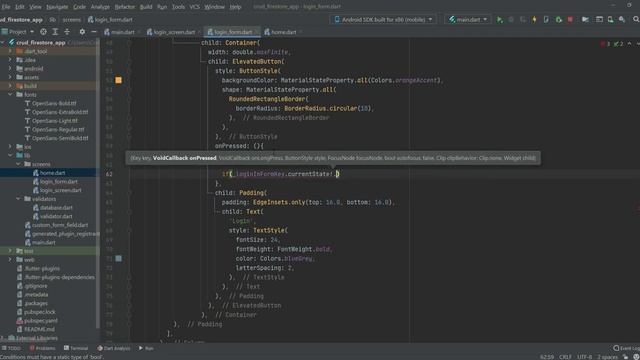Open Search Everywhere magnifier icon
Viewport: 640px width, 360px height.
[x=636, y=20]
